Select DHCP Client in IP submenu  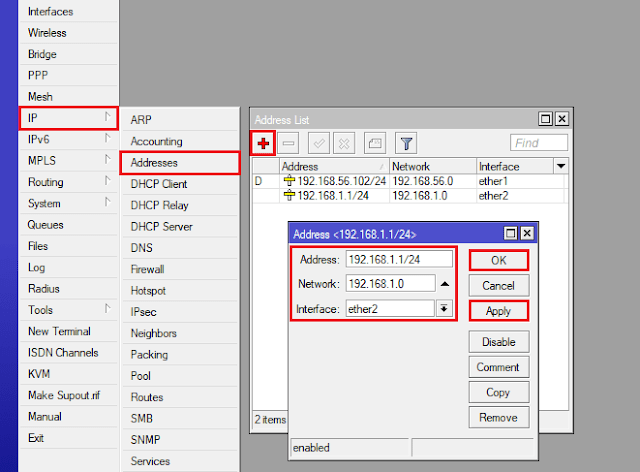click(180, 184)
